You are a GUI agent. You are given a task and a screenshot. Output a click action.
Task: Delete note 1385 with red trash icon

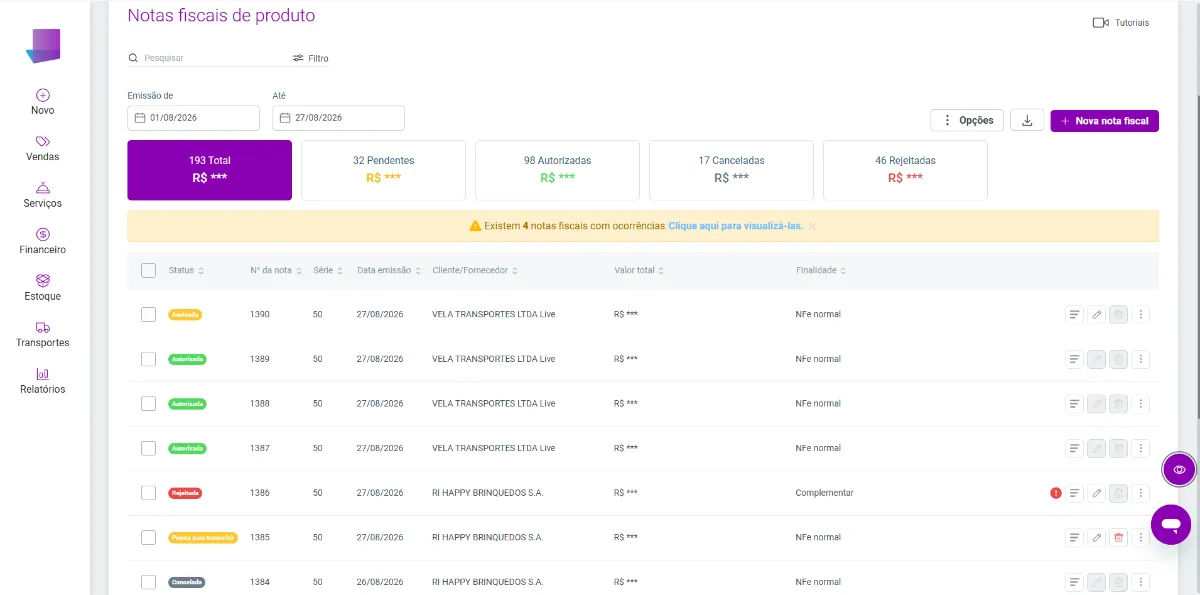[x=1119, y=538]
